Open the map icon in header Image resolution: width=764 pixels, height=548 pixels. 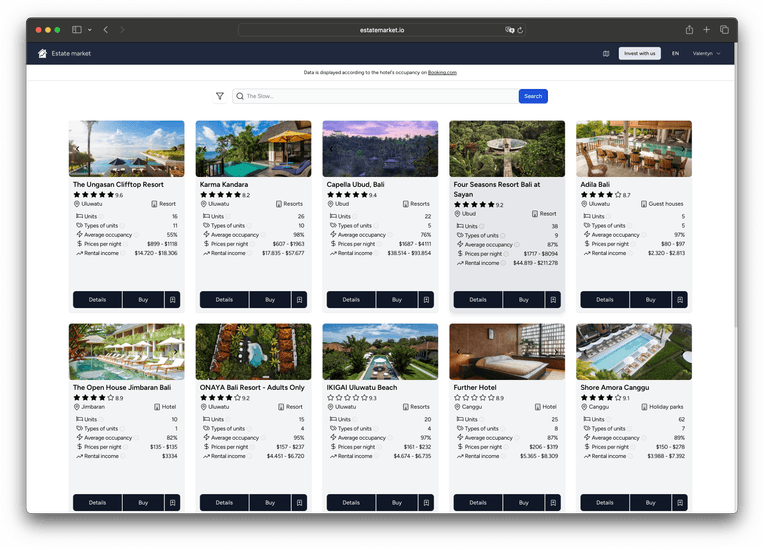pos(606,54)
